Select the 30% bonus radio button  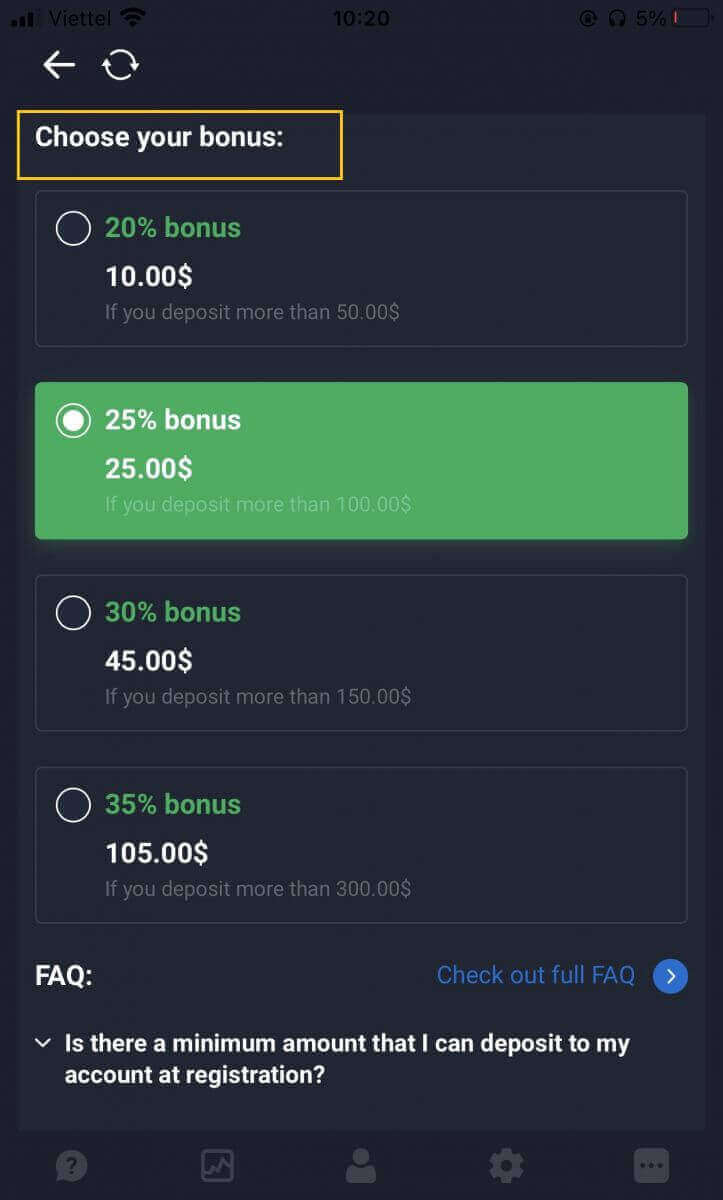(73, 612)
